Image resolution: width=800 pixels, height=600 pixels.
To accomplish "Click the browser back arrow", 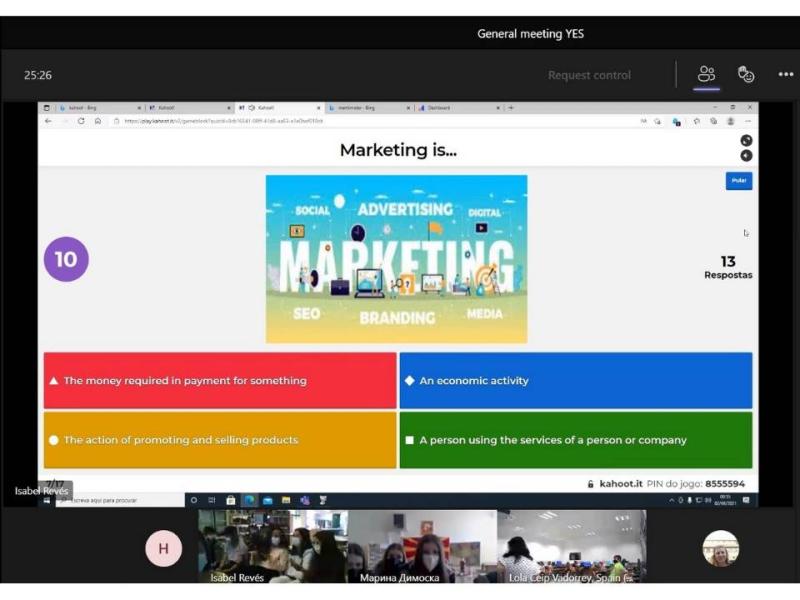I will point(48,121).
